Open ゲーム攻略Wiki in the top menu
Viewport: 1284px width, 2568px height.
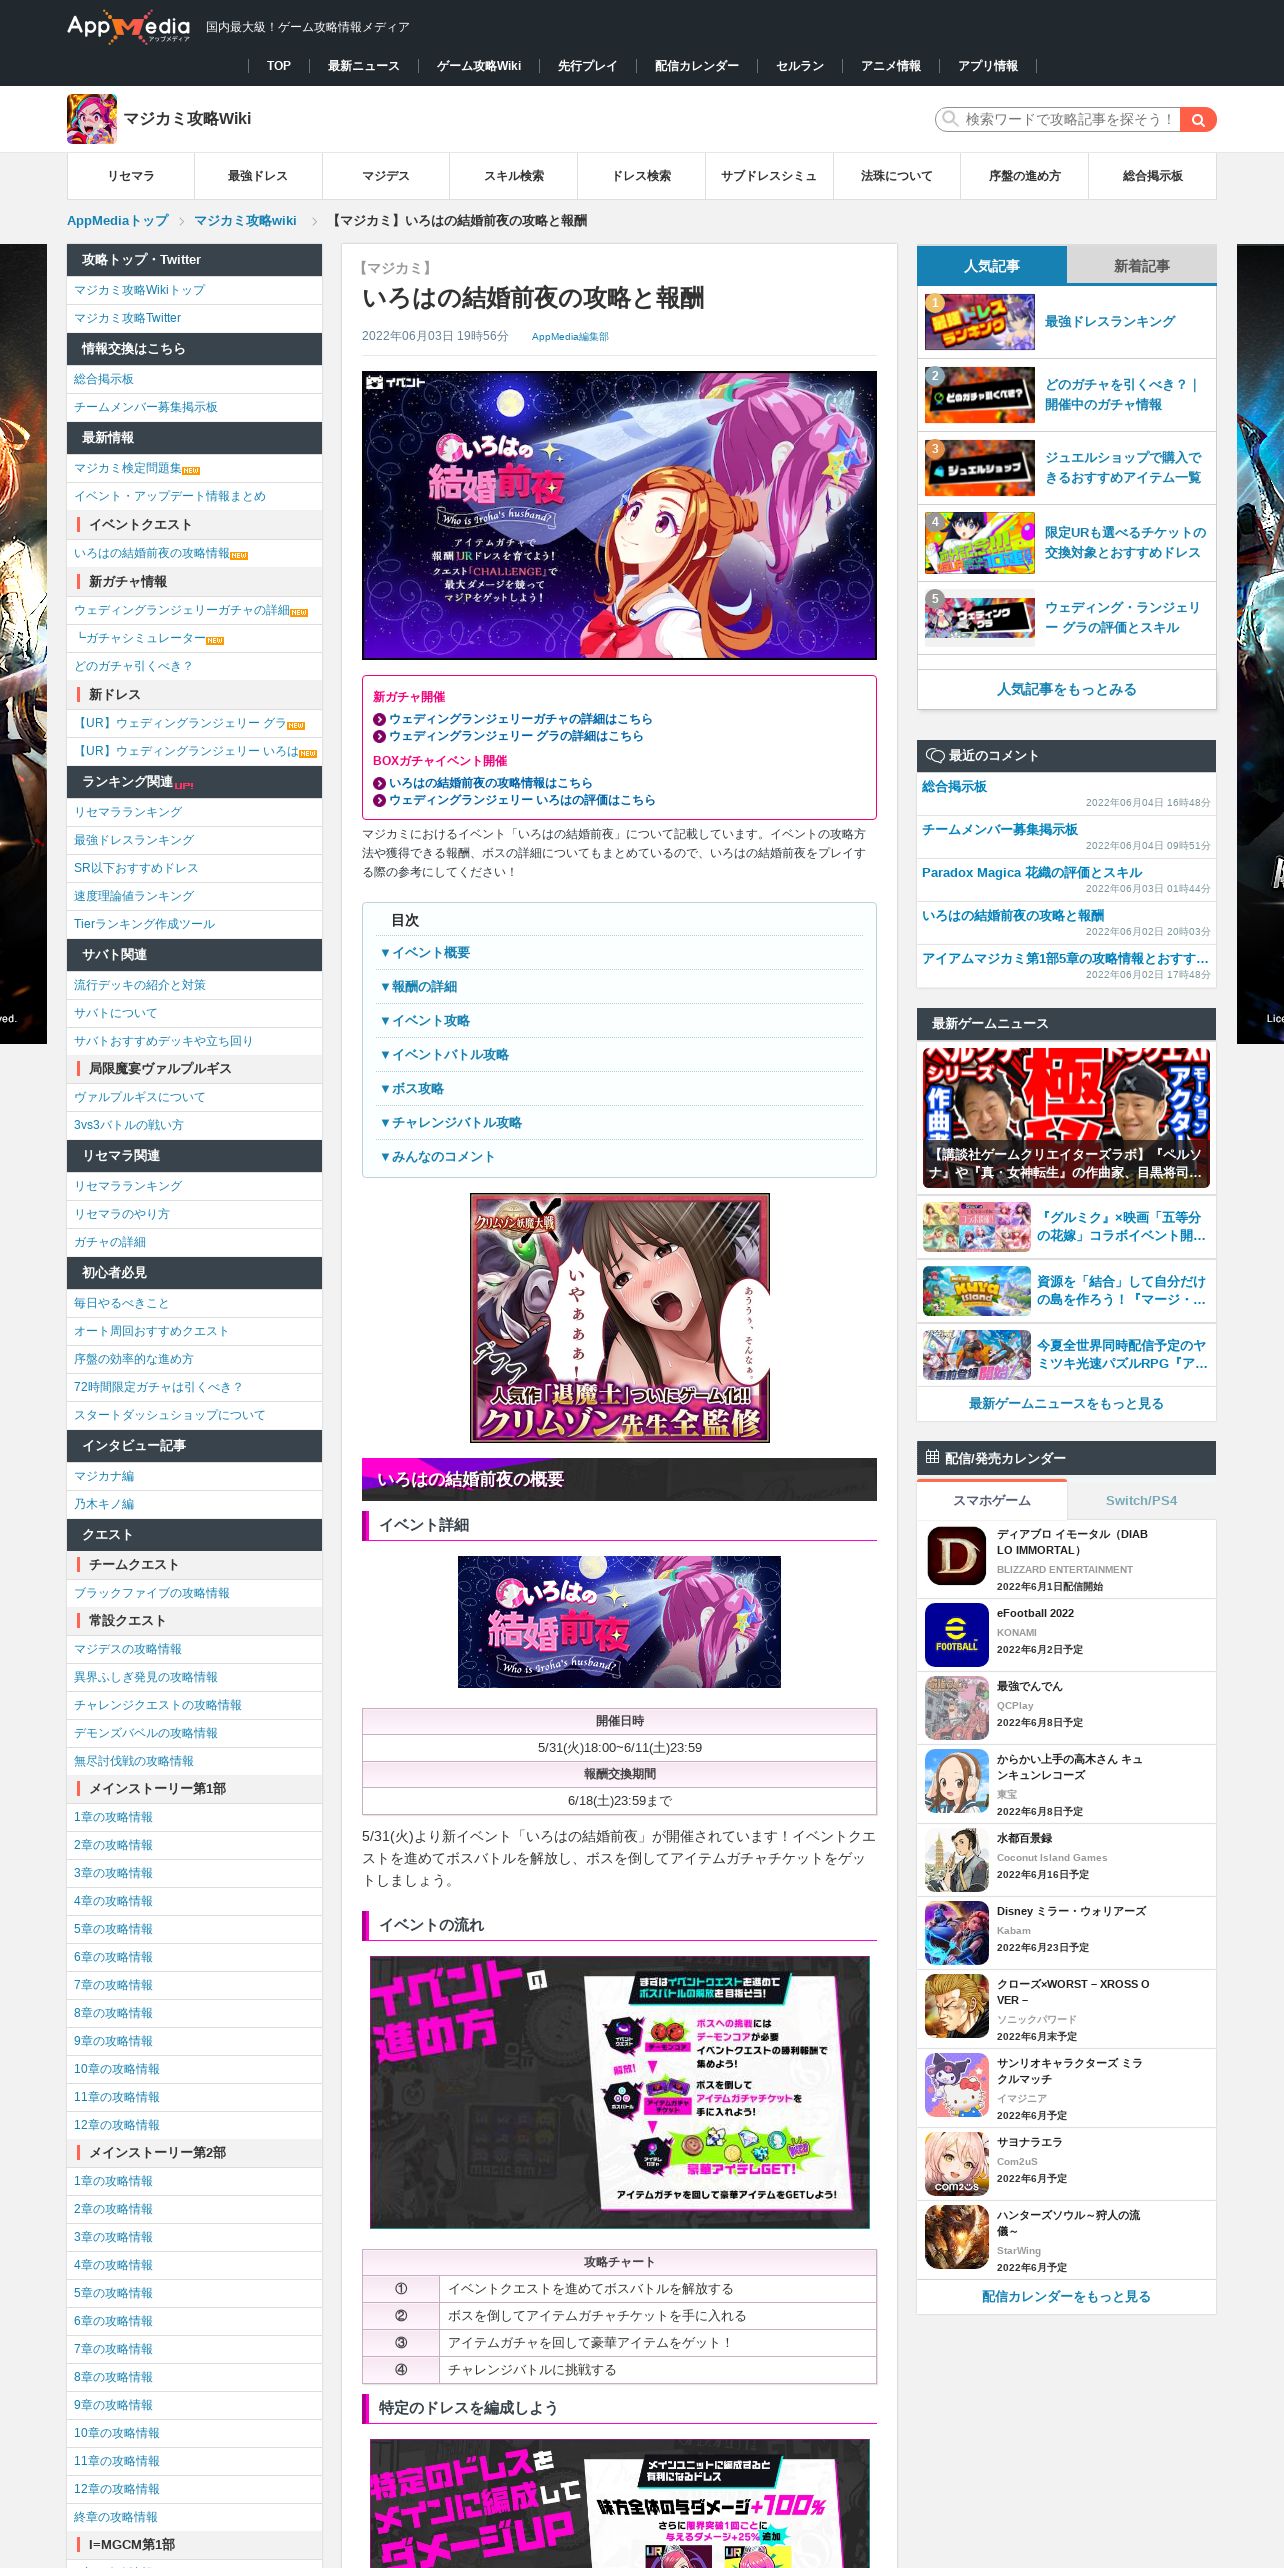[x=479, y=66]
